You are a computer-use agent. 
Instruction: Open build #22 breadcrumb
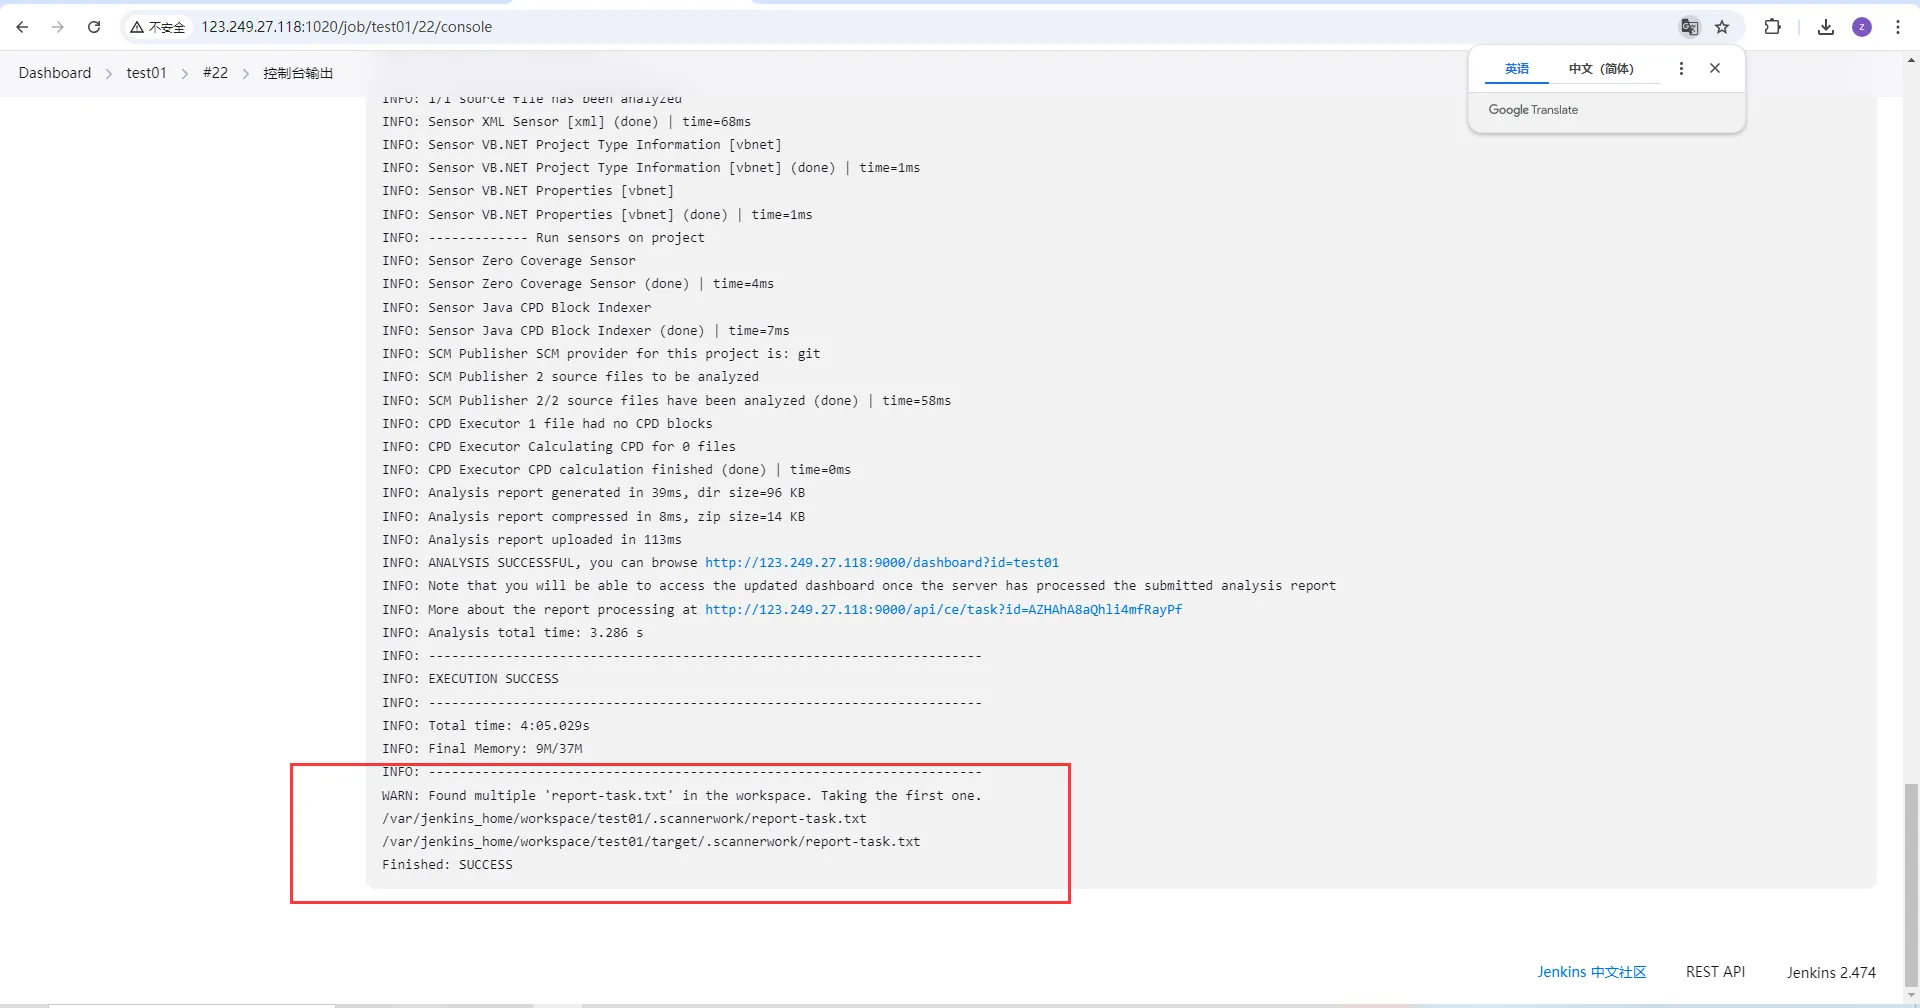[x=215, y=73]
